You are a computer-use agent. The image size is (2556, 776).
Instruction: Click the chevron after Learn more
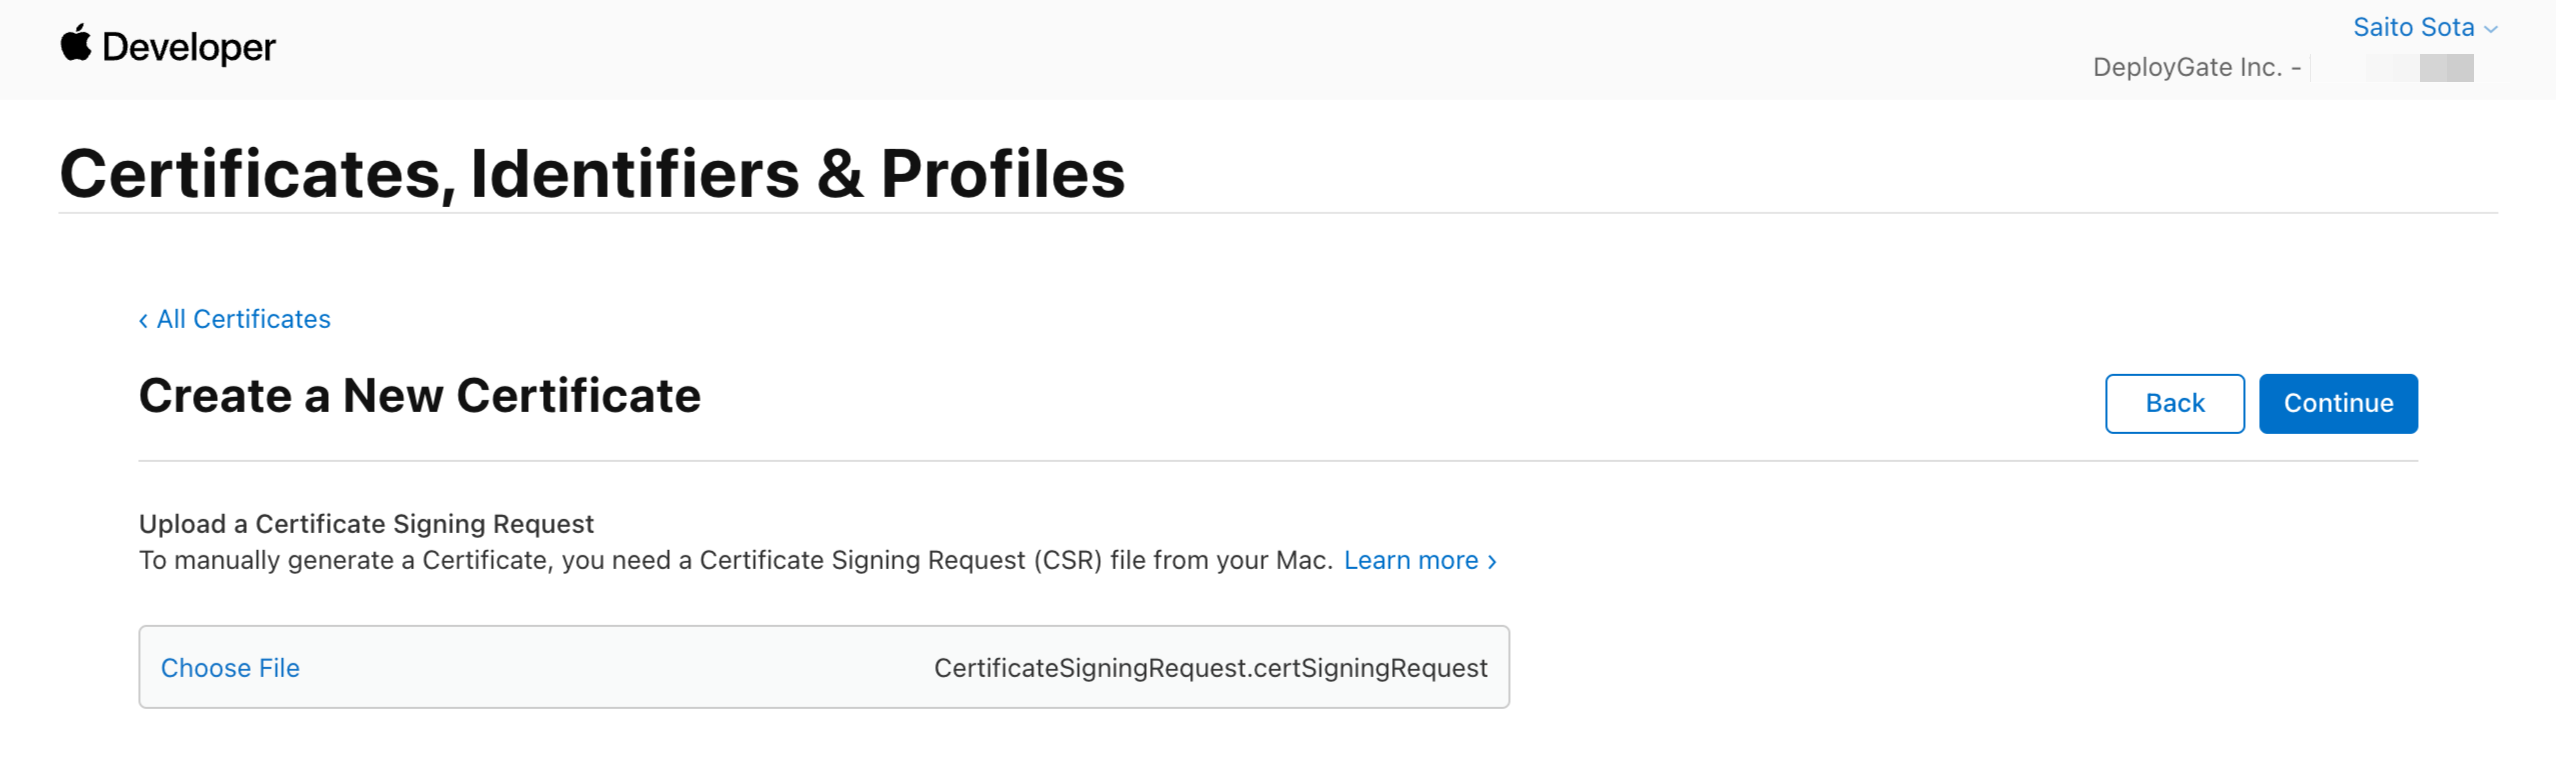tap(1490, 561)
